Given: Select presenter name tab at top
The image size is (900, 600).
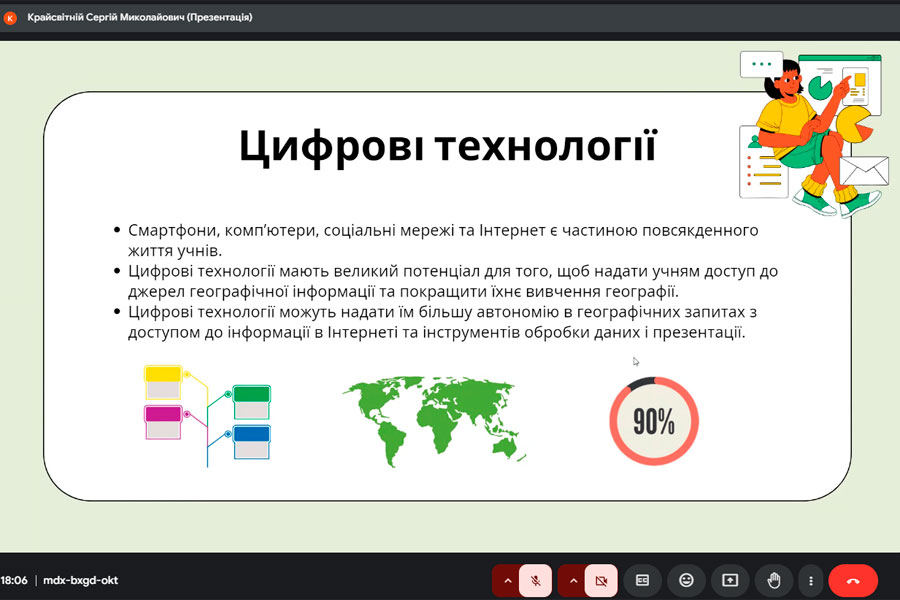Looking at the screenshot, I should coord(140,17).
